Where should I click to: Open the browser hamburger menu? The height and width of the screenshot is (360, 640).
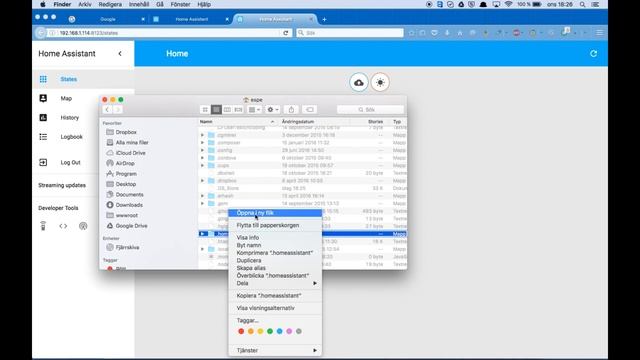pos(599,33)
